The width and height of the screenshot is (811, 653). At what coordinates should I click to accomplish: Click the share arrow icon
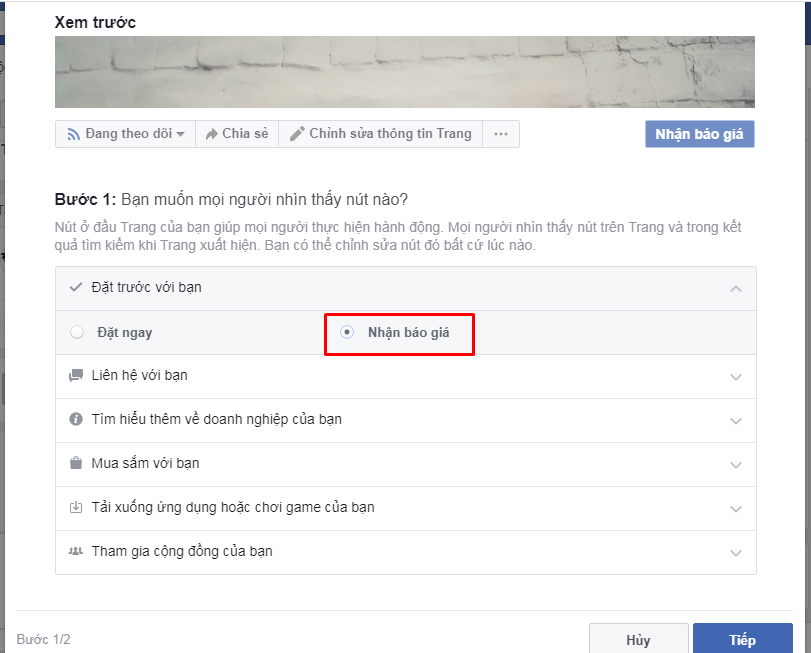click(x=212, y=134)
